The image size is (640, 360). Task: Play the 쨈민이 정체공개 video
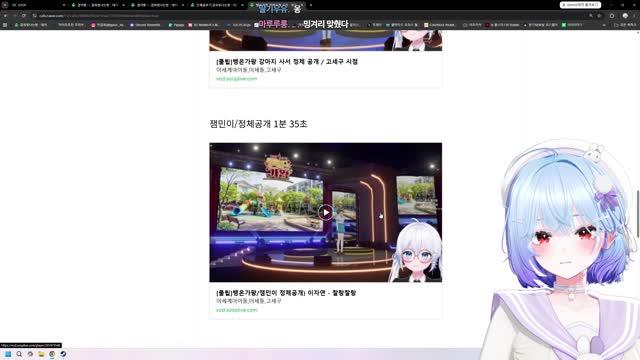325,212
